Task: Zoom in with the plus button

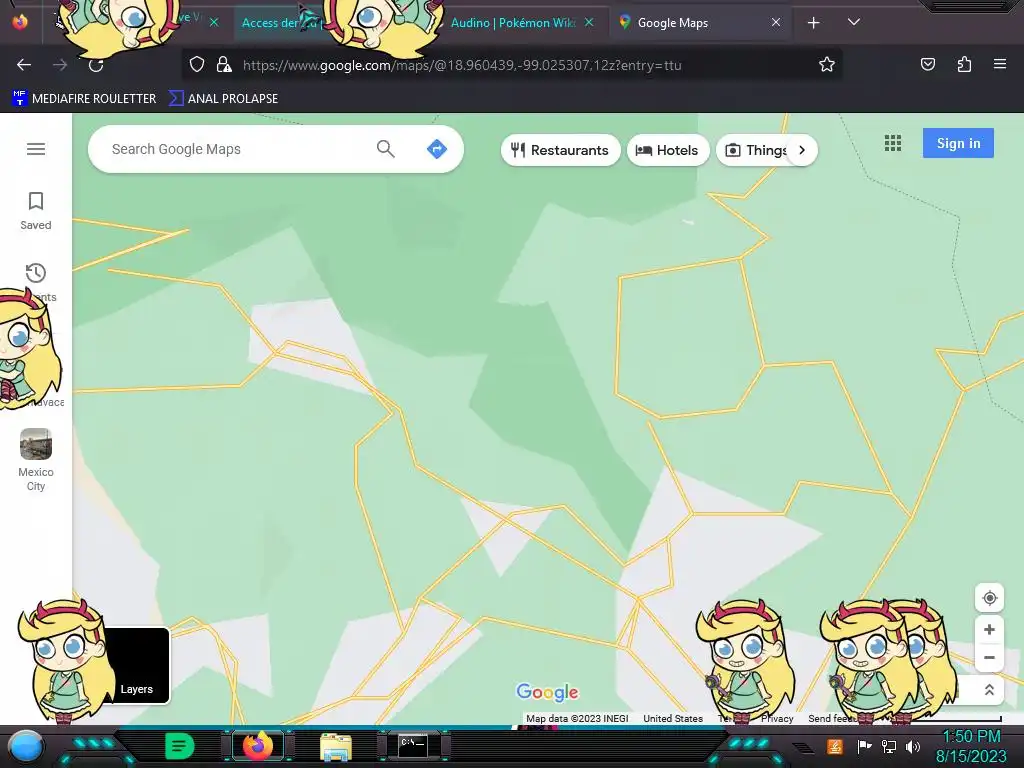Action: pos(989,630)
